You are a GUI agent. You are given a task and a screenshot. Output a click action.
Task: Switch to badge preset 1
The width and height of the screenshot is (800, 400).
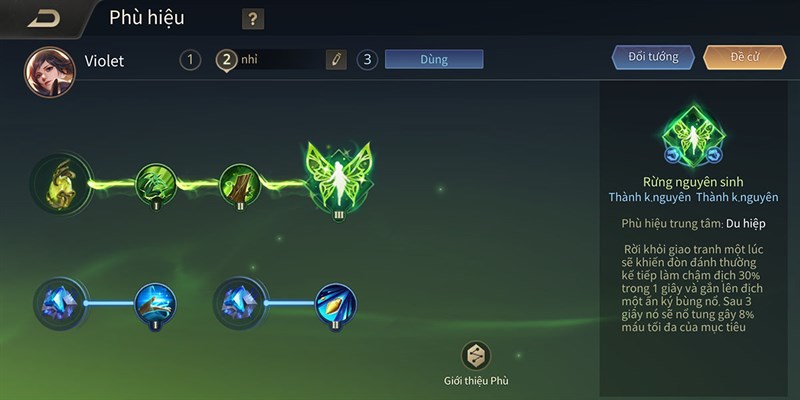[190, 60]
